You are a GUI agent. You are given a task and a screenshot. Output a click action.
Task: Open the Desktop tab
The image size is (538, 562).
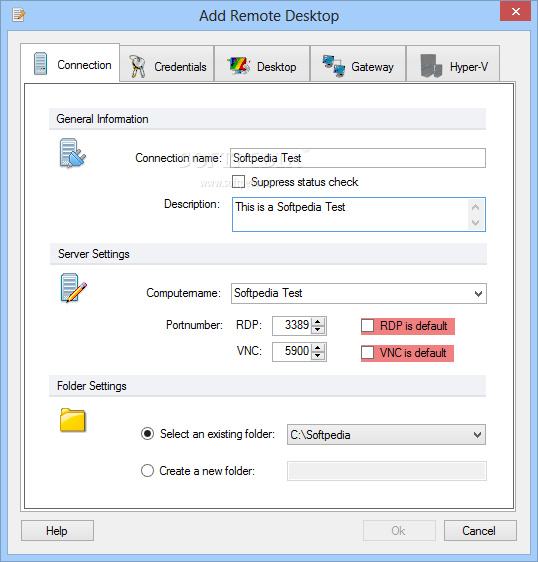(262, 64)
